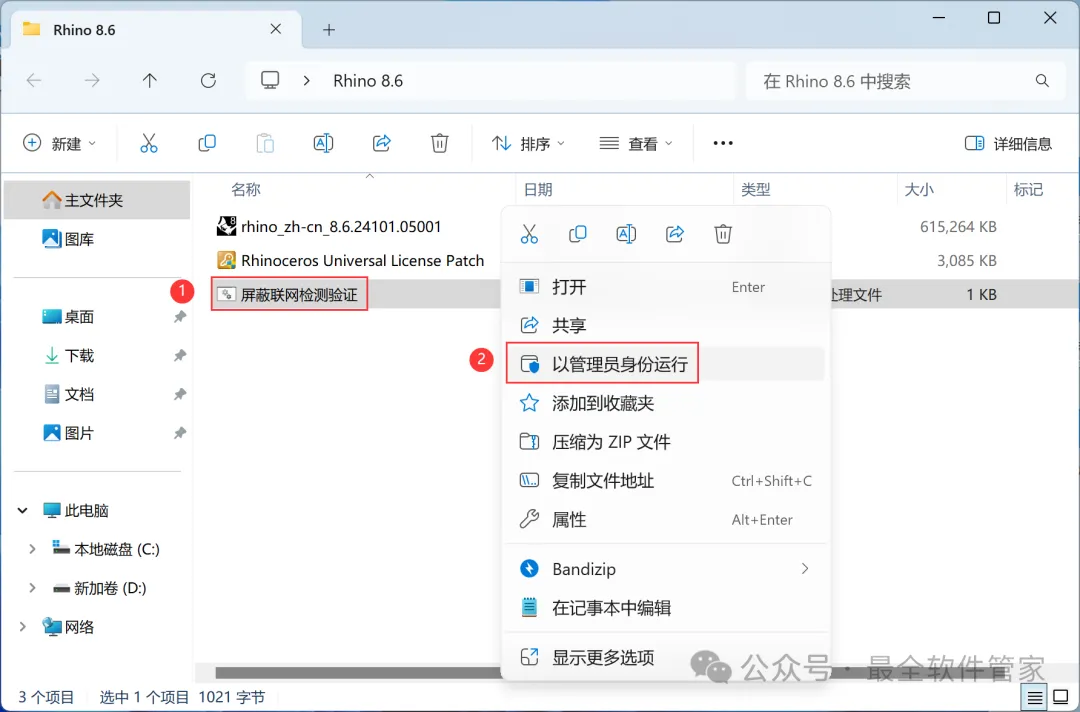Switch to details list view in the status bar
Image resolution: width=1080 pixels, height=712 pixels.
[x=1035, y=698]
